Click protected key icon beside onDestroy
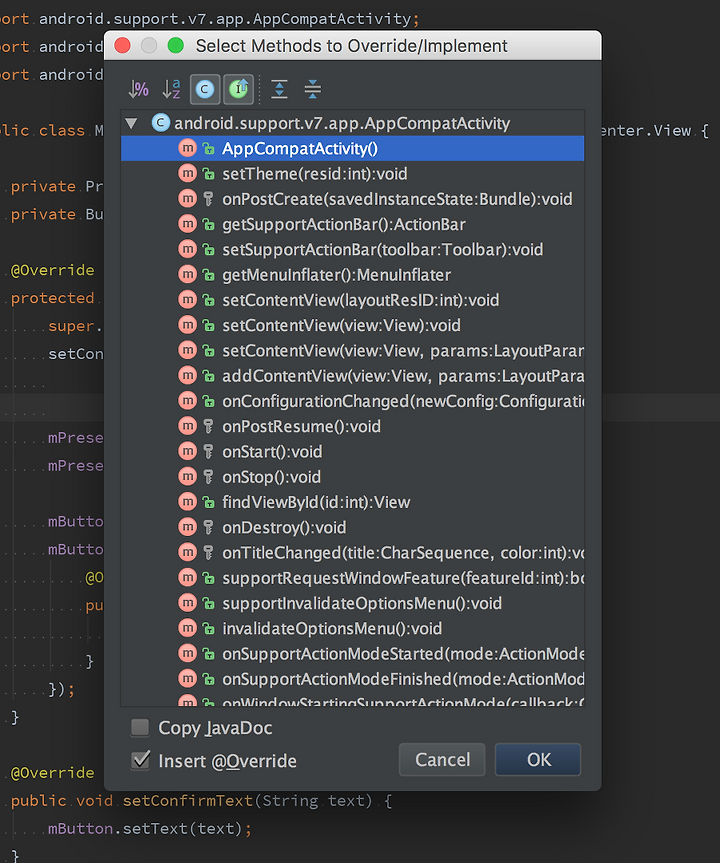Image resolution: width=720 pixels, height=863 pixels. click(x=208, y=528)
